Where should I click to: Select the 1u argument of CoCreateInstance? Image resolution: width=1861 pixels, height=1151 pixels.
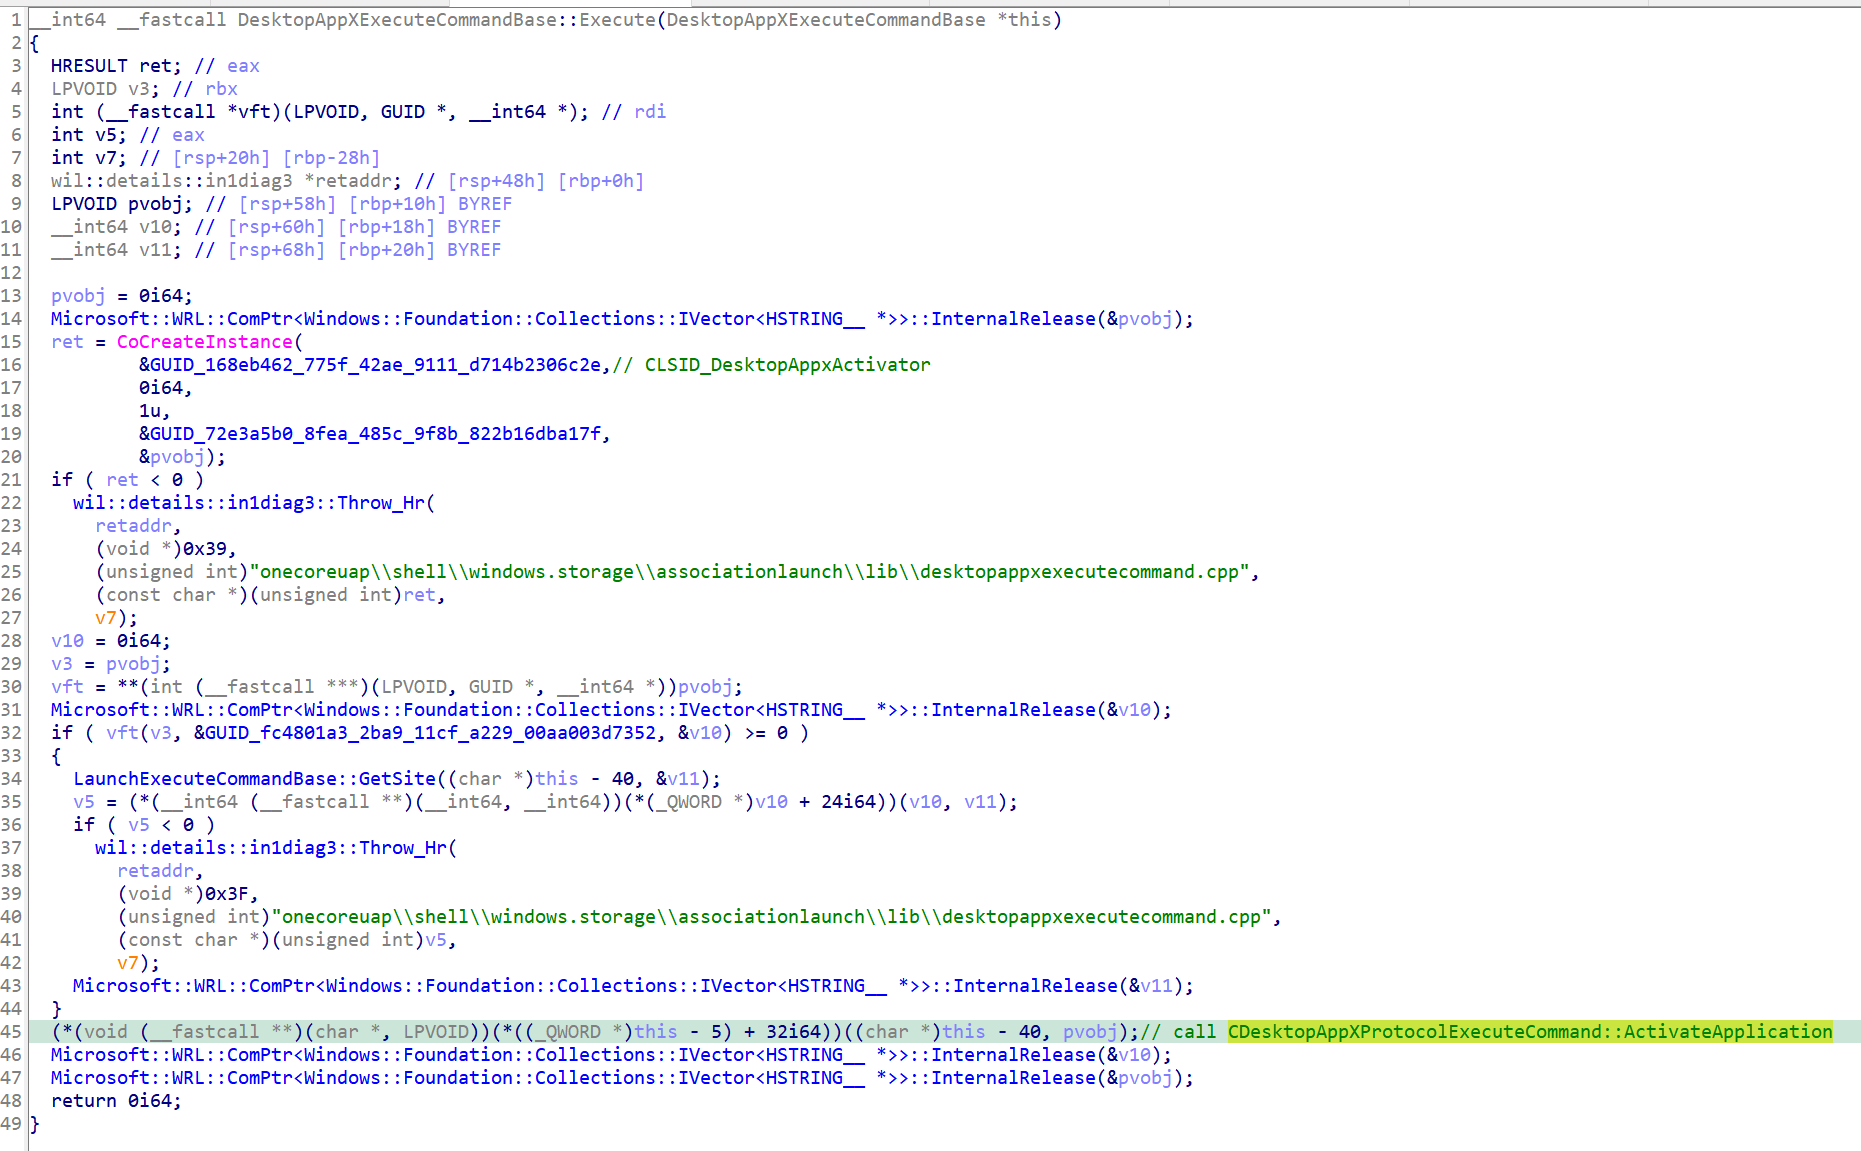152,411
